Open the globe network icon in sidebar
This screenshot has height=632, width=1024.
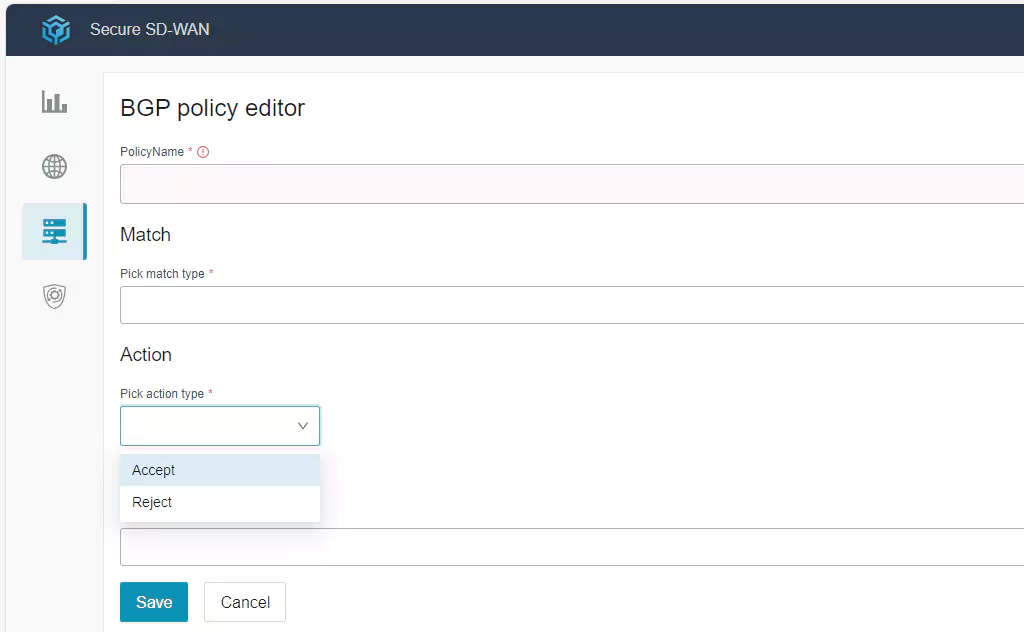pyautogui.click(x=54, y=166)
